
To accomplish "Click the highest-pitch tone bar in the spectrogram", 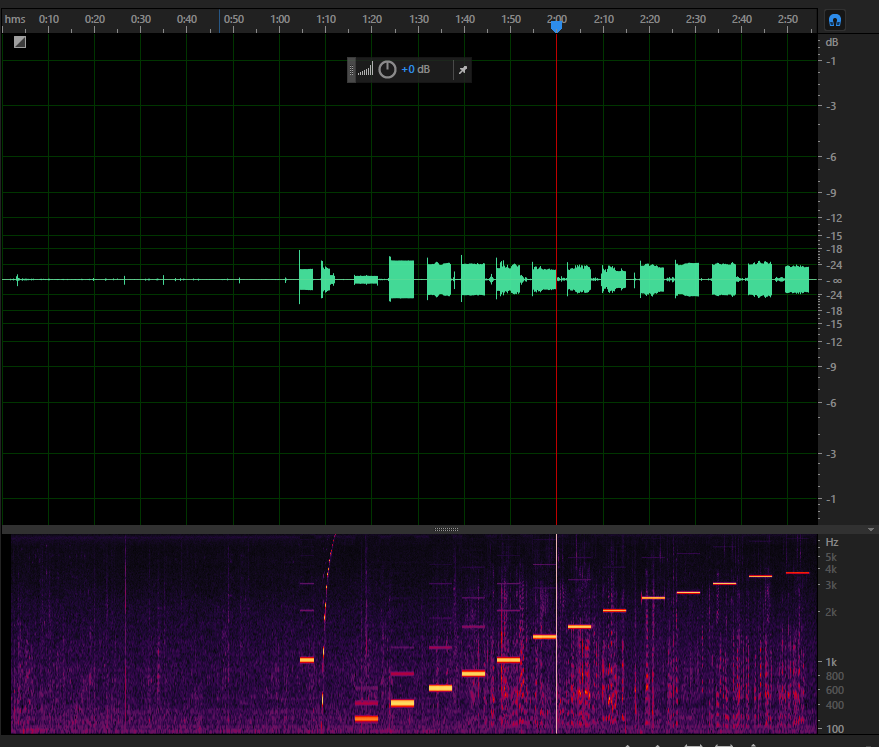I will tap(797, 573).
